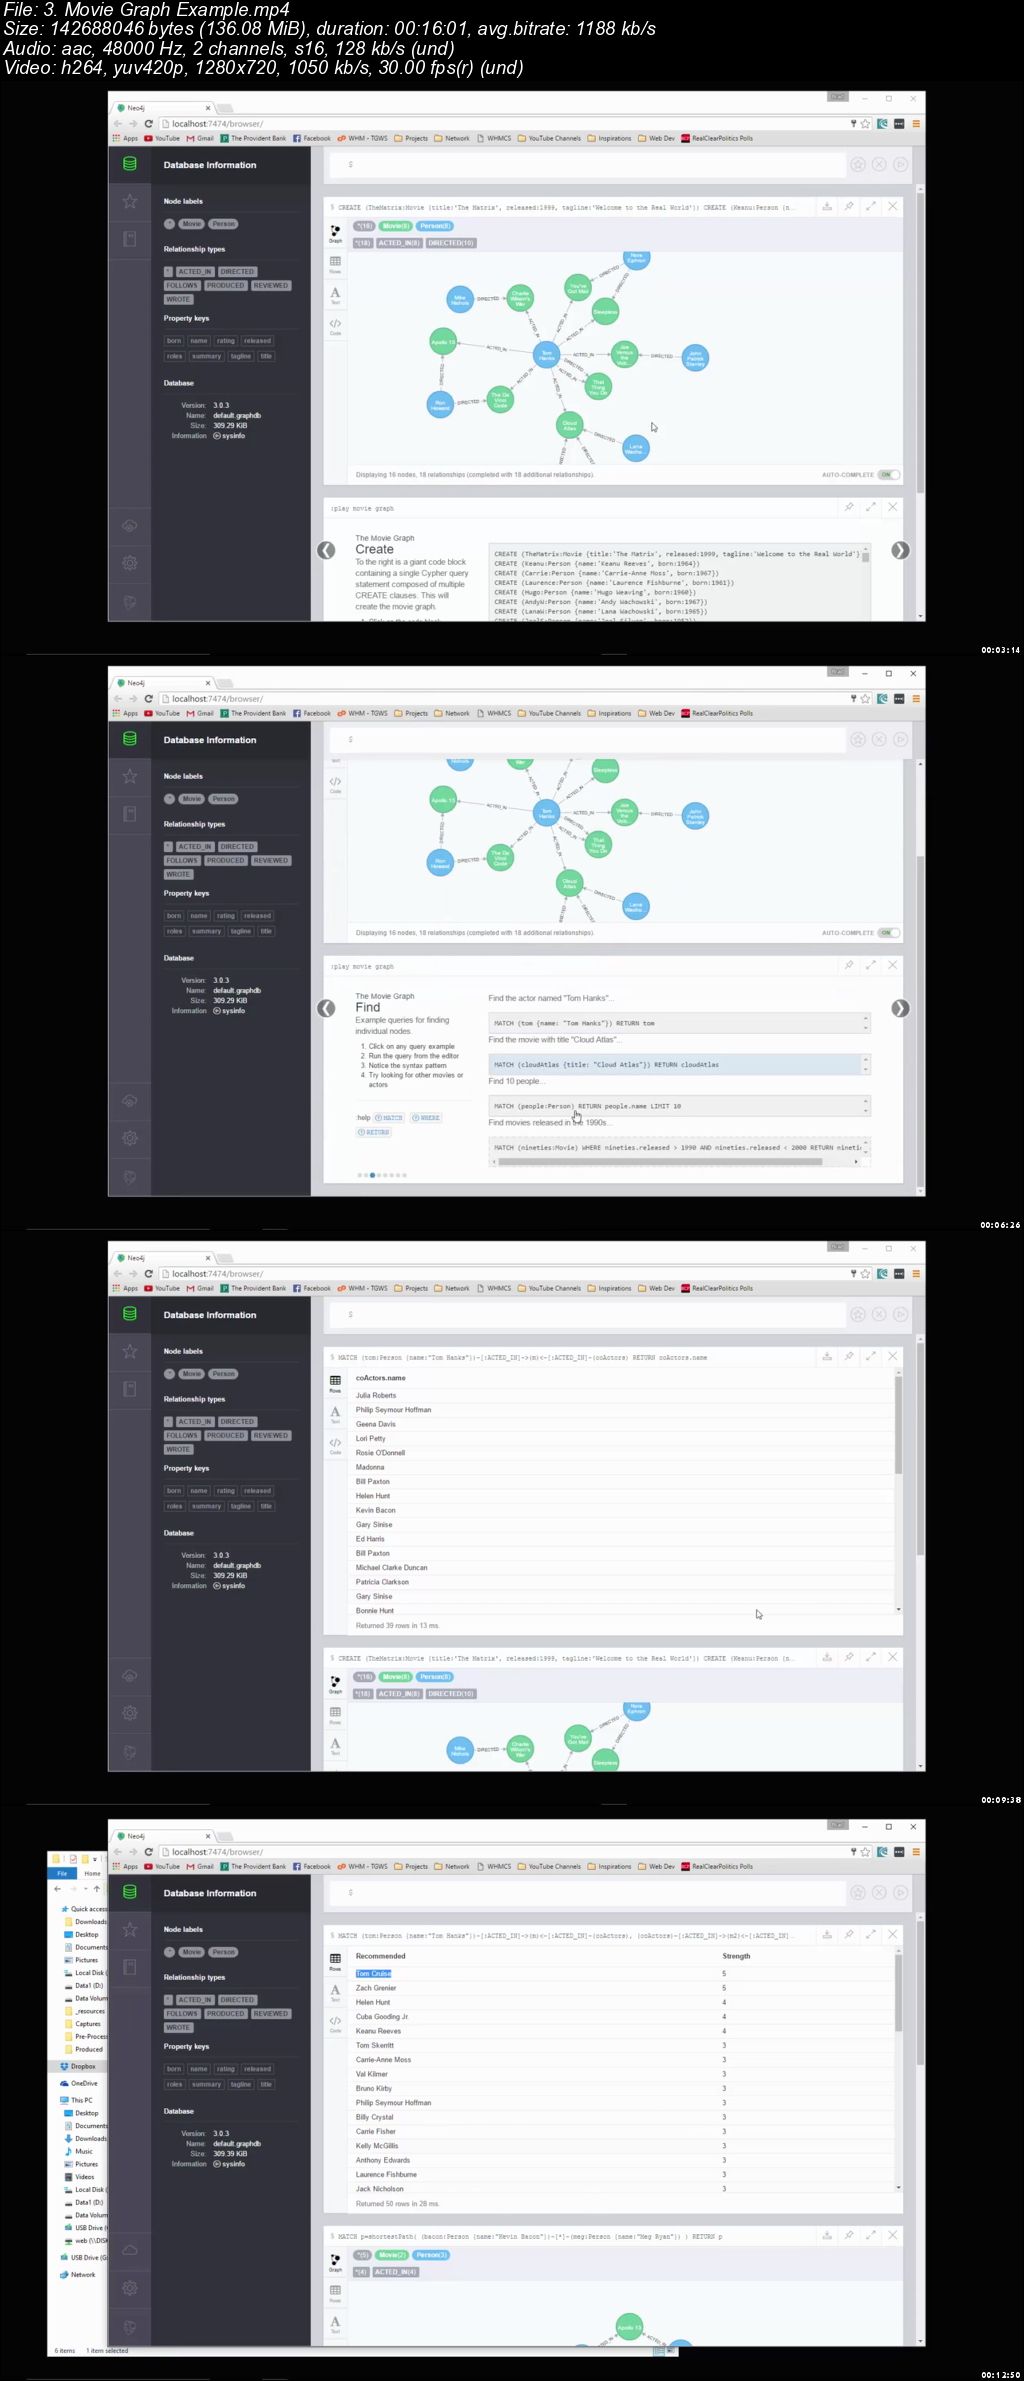Open Home tab in File Explorer window

click(92, 1873)
